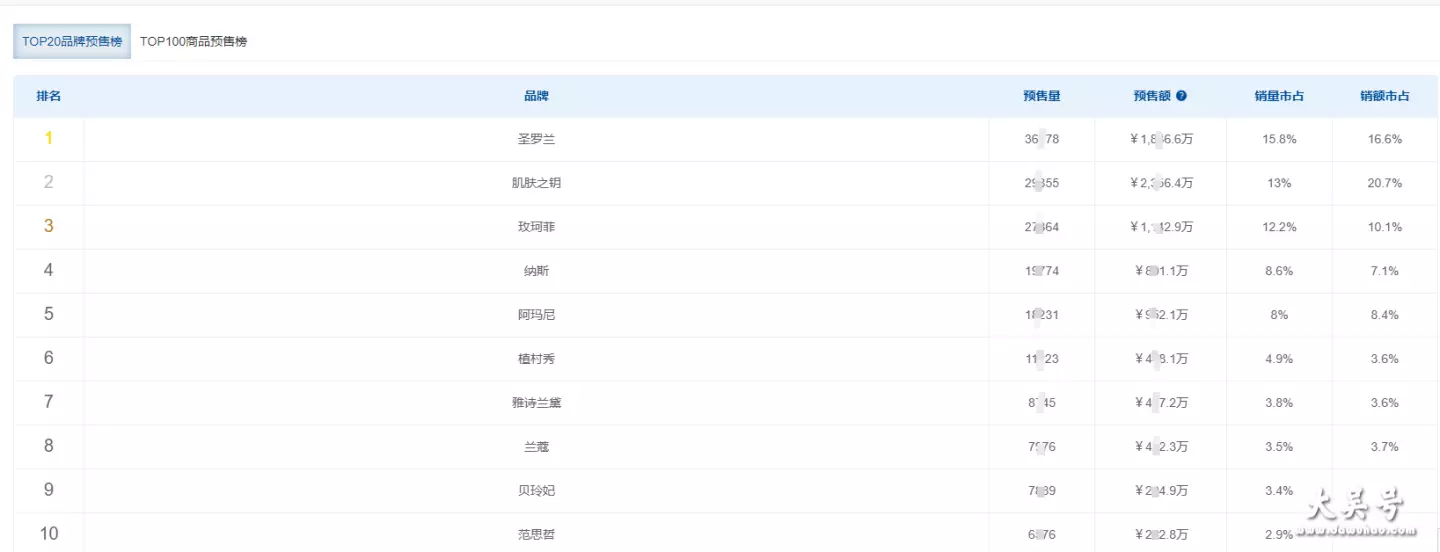Select brand 玫珂菲
The image size is (1440, 552).
tap(537, 228)
